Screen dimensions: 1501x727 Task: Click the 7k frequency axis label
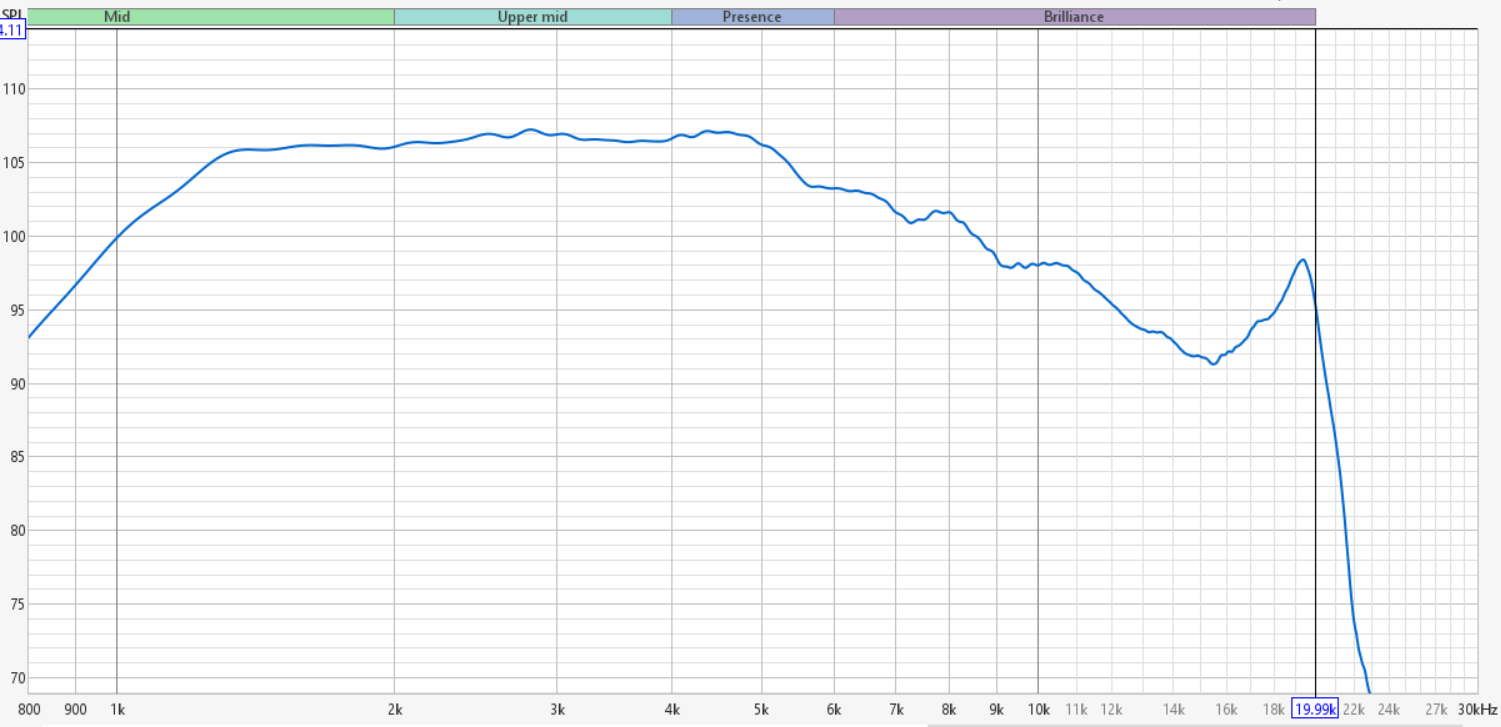tap(897, 709)
